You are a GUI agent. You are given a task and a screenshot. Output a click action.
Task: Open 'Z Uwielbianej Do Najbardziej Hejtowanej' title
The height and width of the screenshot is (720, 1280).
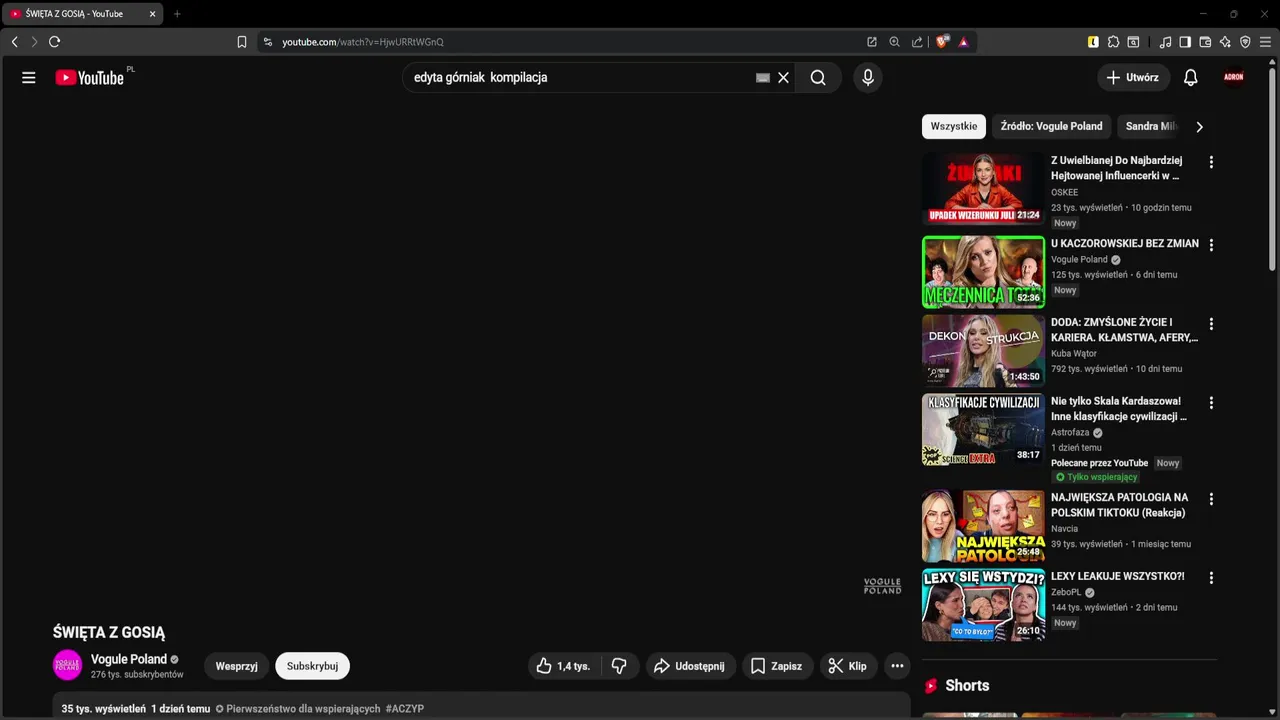click(1117, 168)
